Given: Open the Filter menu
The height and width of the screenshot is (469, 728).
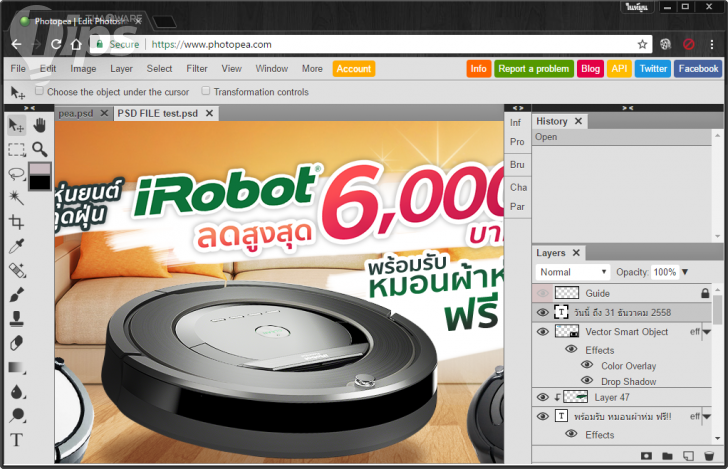Looking at the screenshot, I should pyautogui.click(x=197, y=69).
